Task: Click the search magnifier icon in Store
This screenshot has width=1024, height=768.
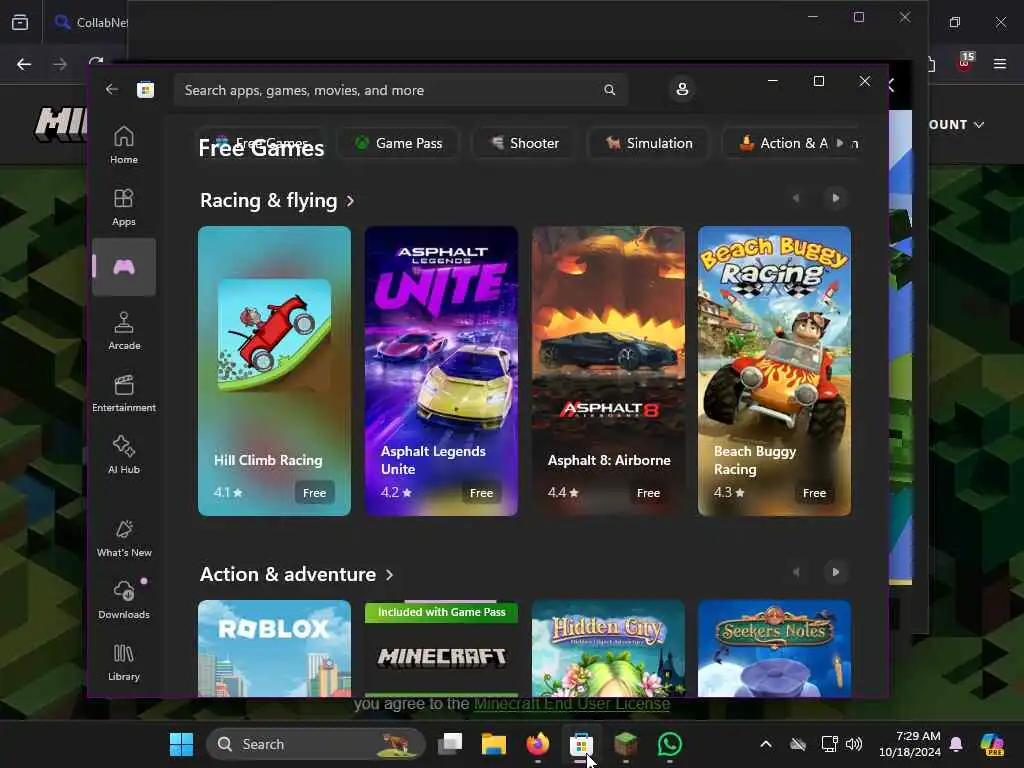Action: [x=609, y=89]
